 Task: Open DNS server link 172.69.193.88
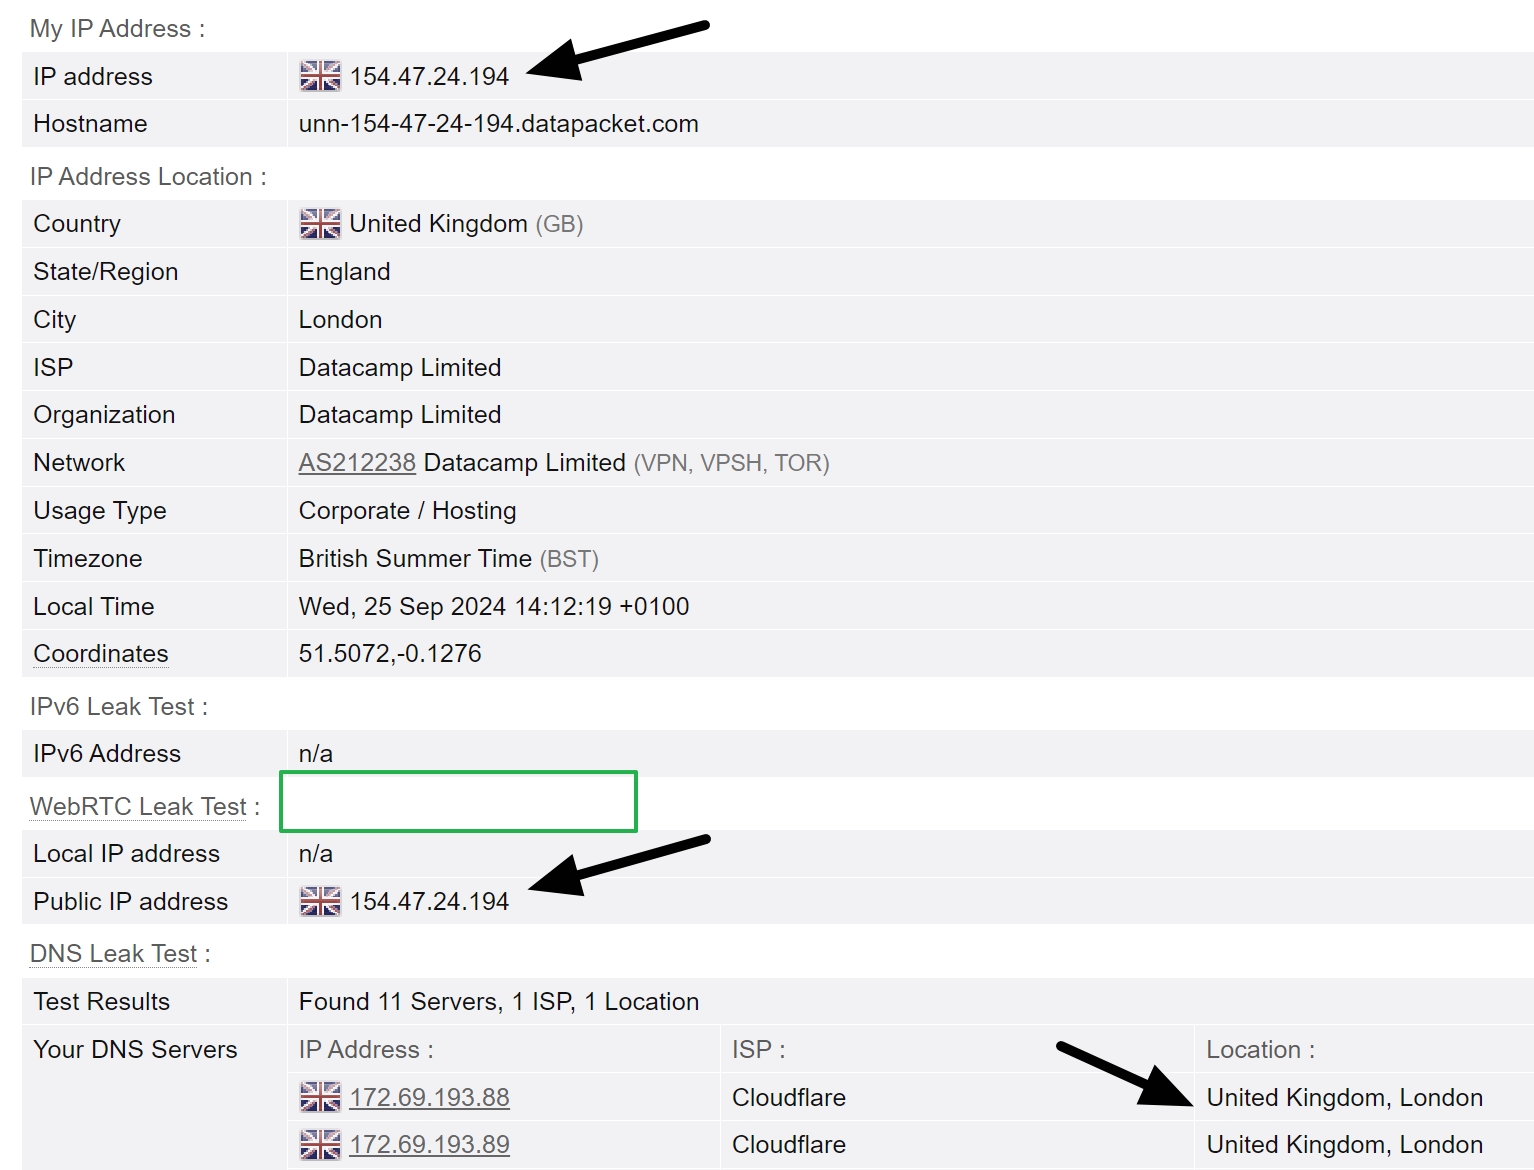pos(429,1096)
